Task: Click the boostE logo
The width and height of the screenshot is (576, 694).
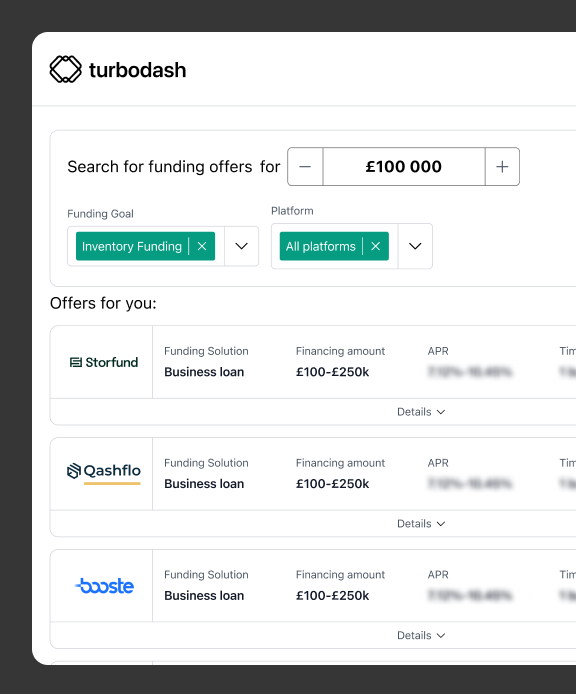Action: 104,586
